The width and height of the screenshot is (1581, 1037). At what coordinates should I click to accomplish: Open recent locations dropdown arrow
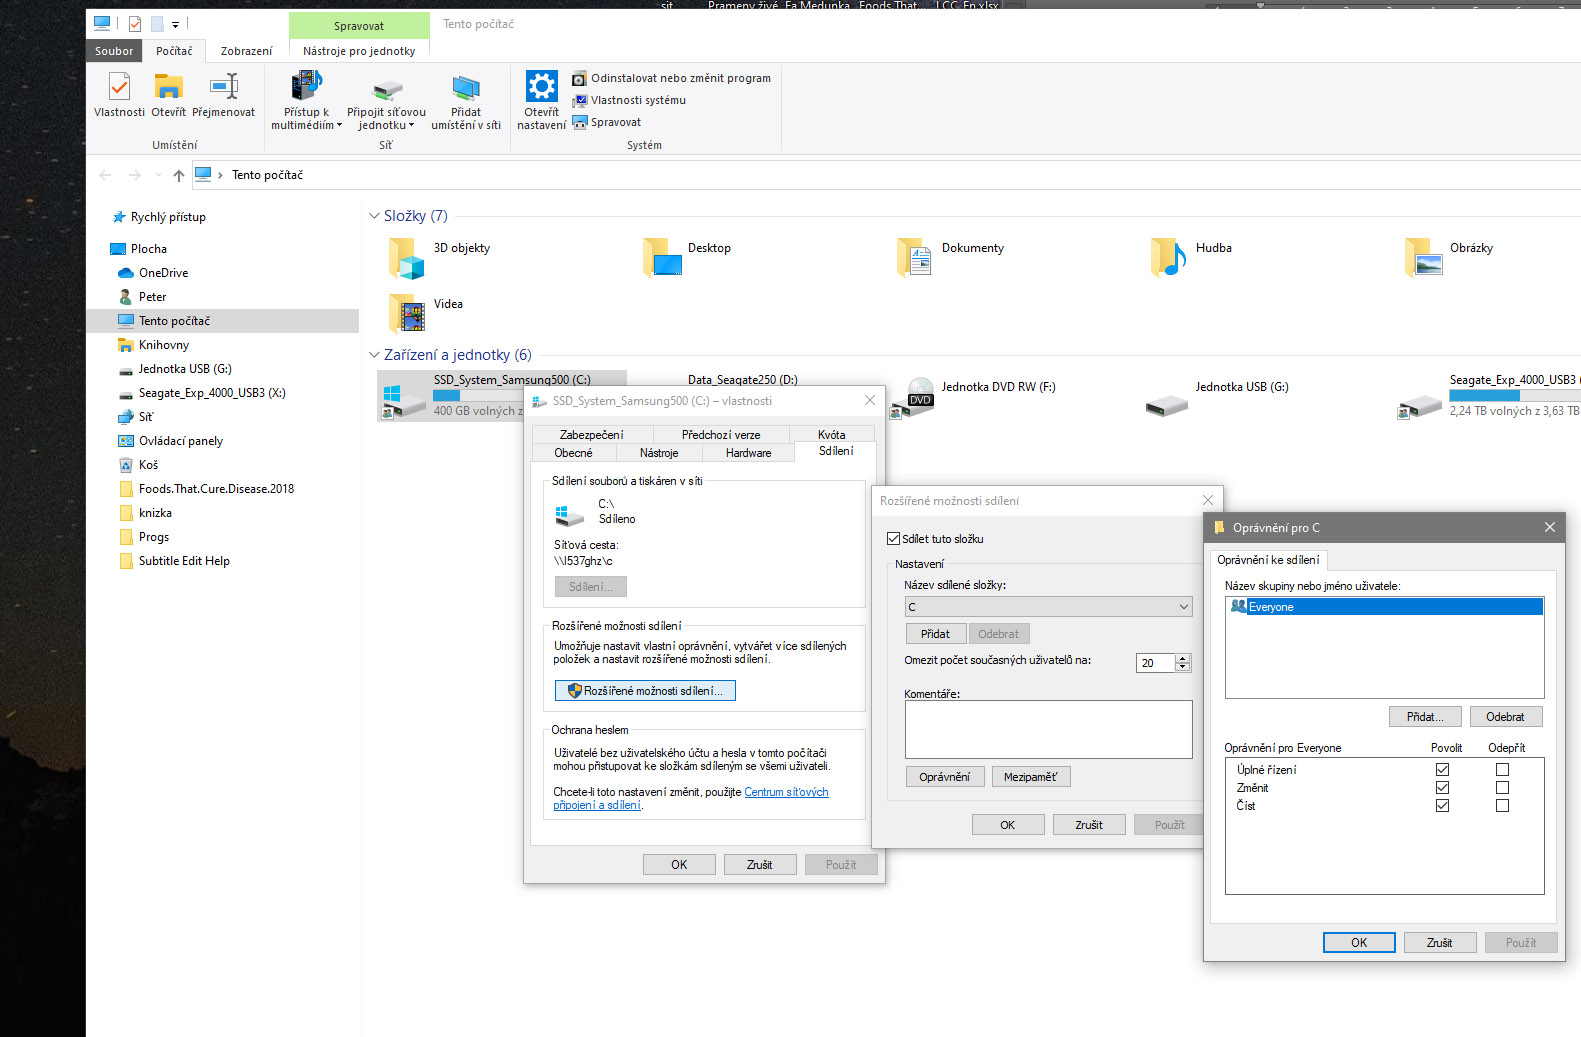tap(158, 175)
